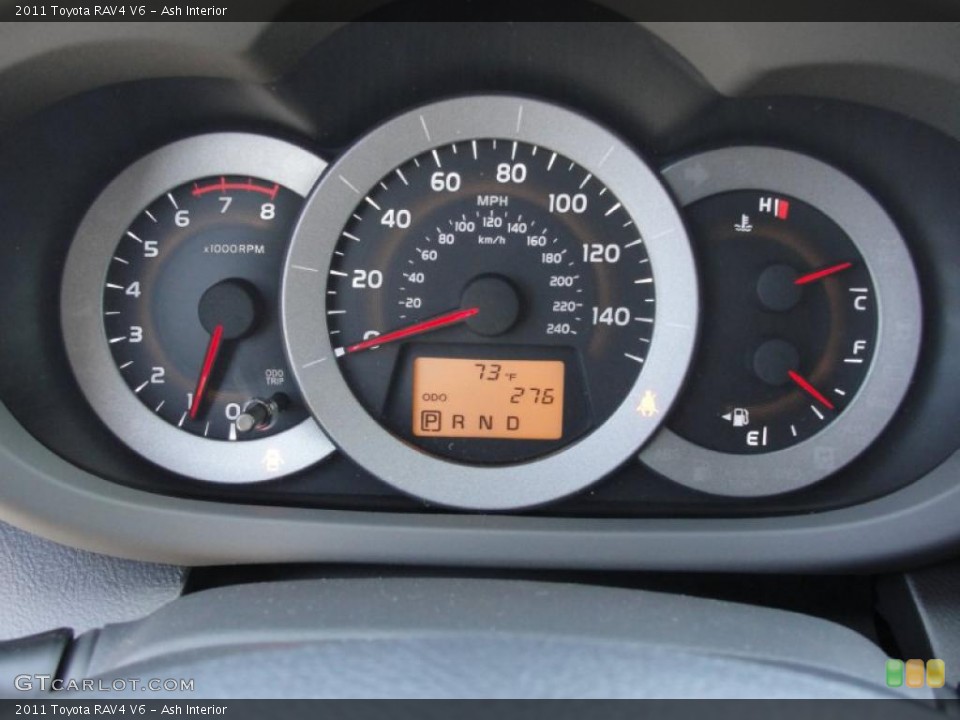The width and height of the screenshot is (960, 720).
Task: Click the ODO label on the orange display
Action: (x=434, y=397)
